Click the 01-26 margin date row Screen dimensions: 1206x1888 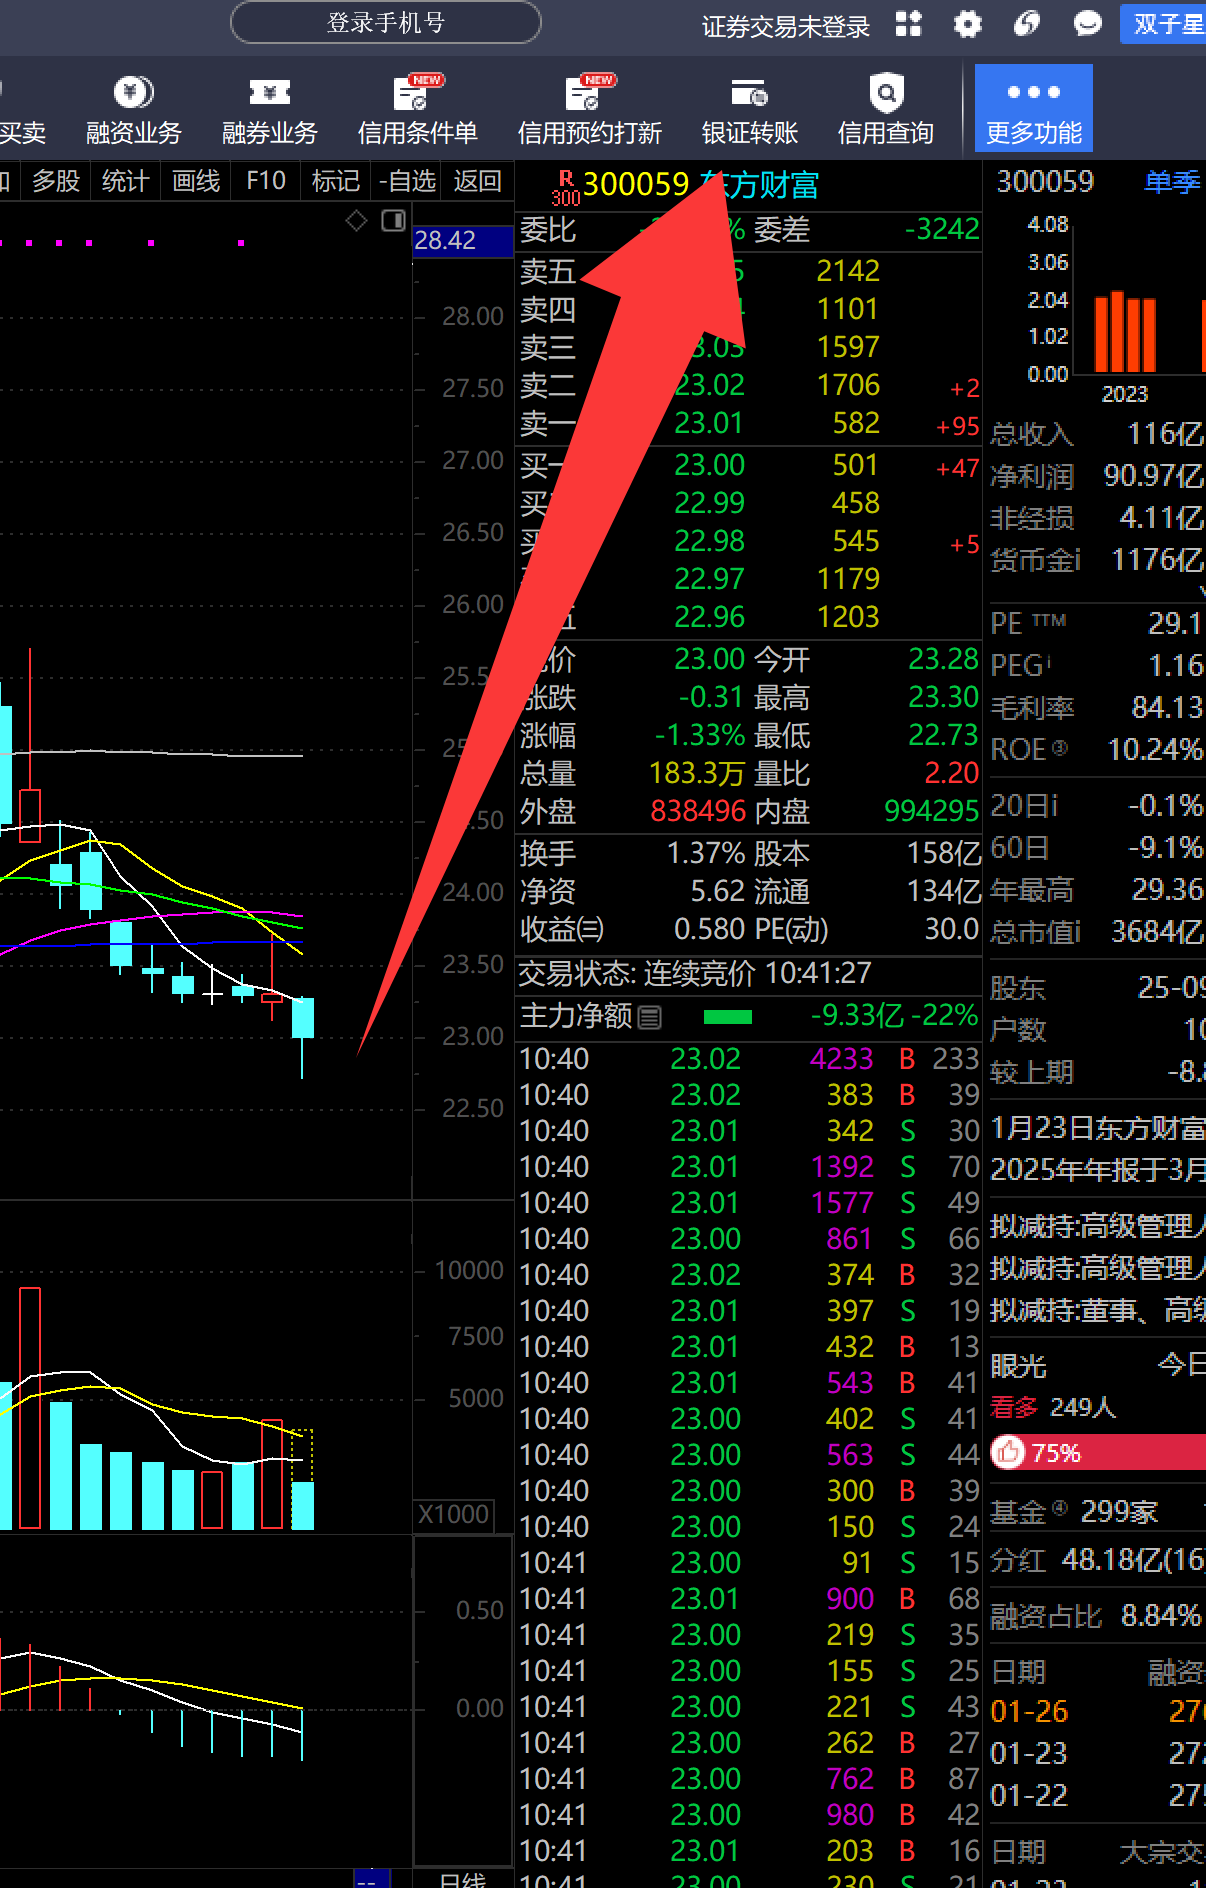pos(1097,1712)
